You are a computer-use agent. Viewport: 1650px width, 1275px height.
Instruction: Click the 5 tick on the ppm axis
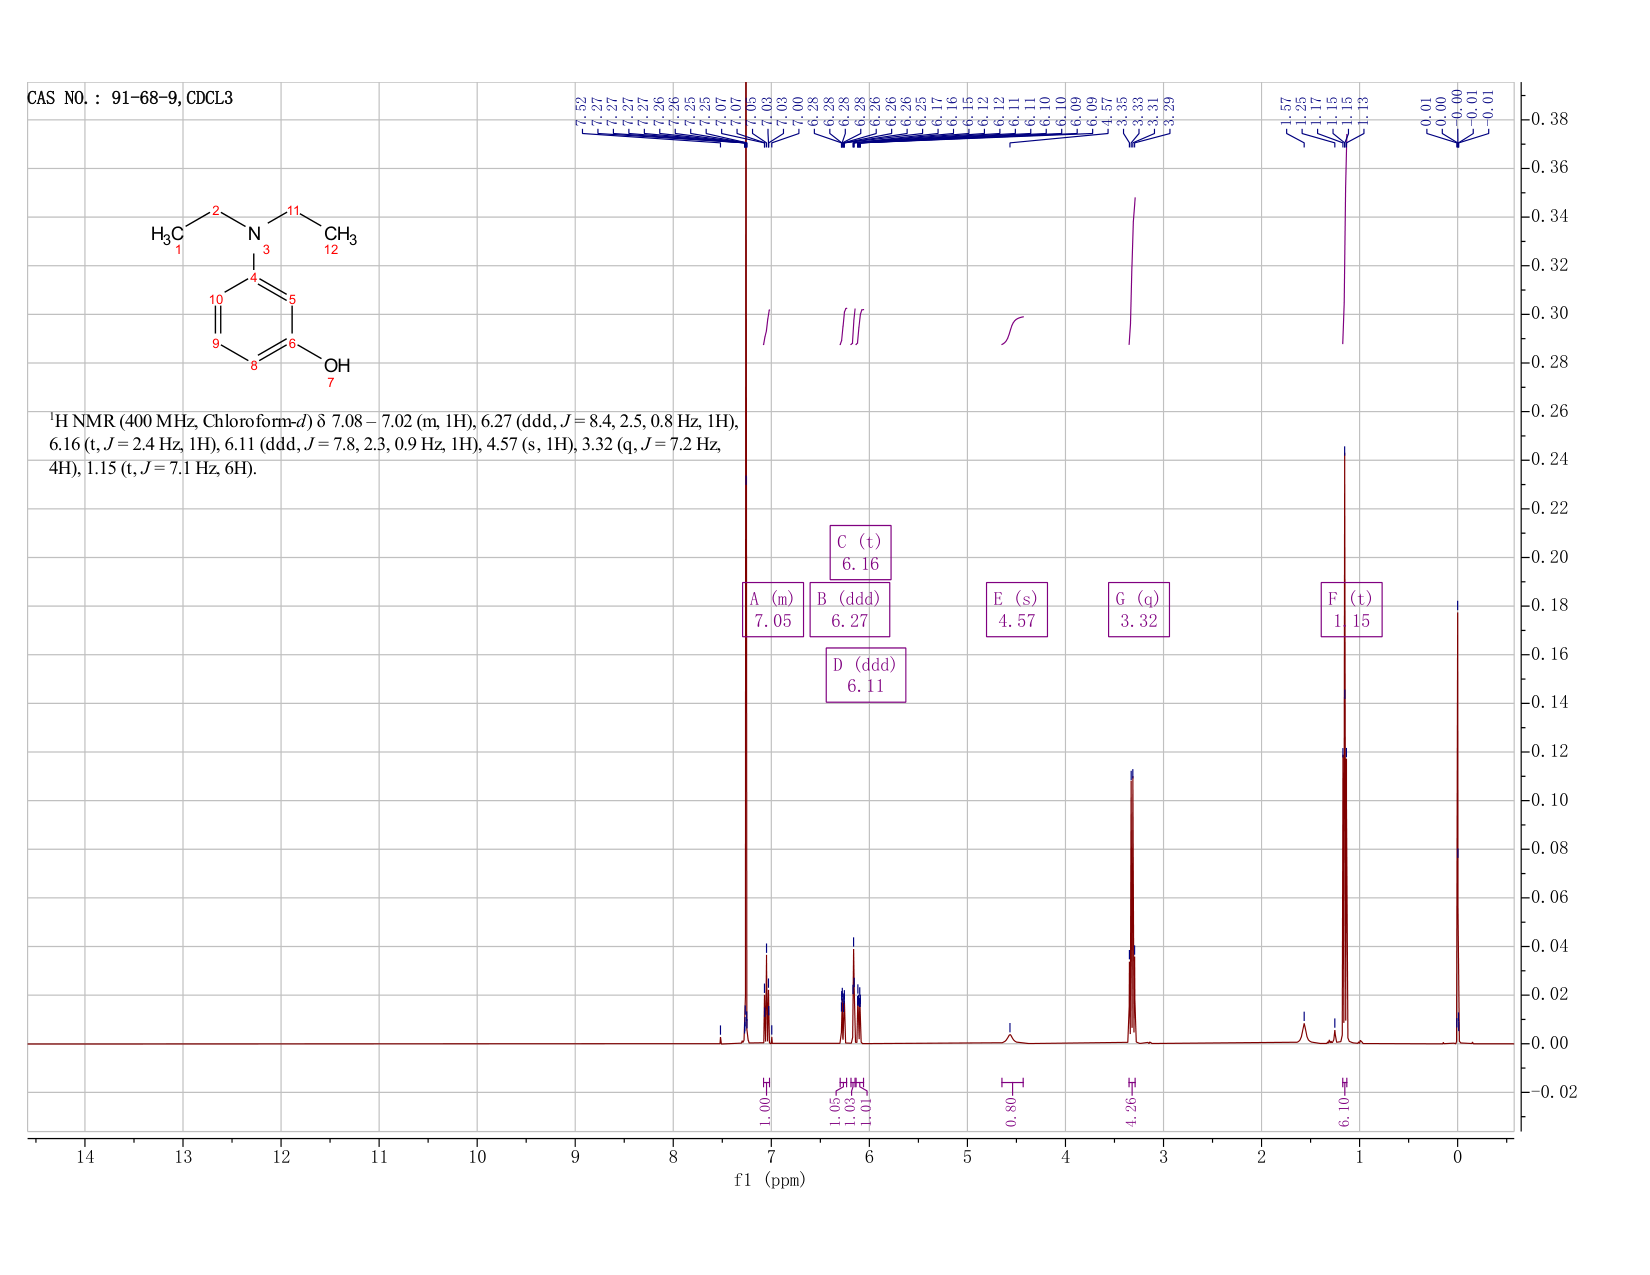click(967, 1157)
